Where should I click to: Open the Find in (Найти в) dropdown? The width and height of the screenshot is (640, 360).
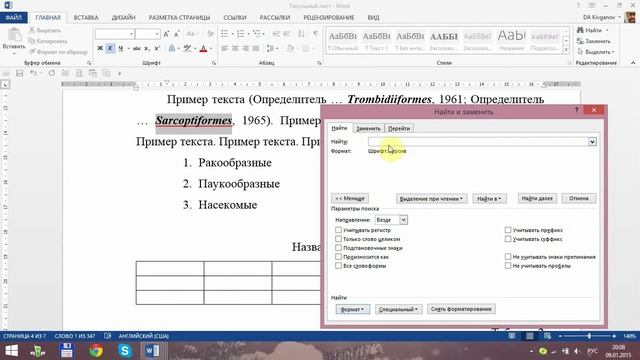(x=489, y=198)
